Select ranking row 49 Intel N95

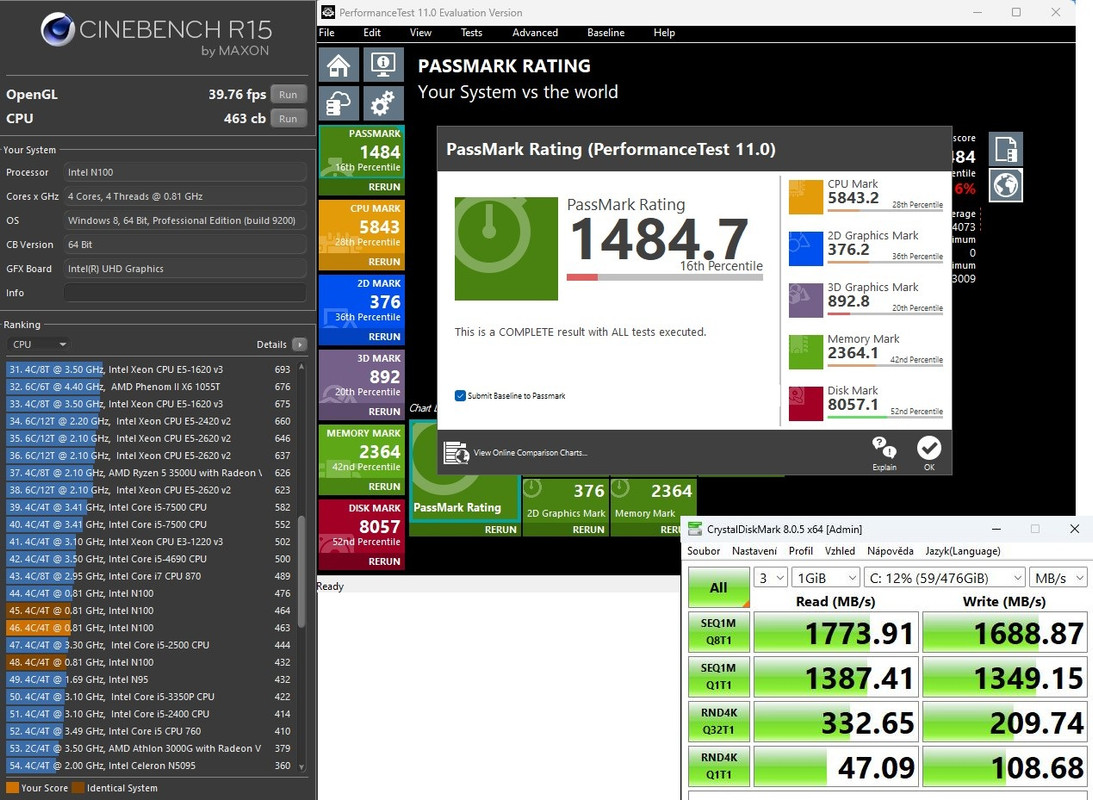(x=149, y=679)
